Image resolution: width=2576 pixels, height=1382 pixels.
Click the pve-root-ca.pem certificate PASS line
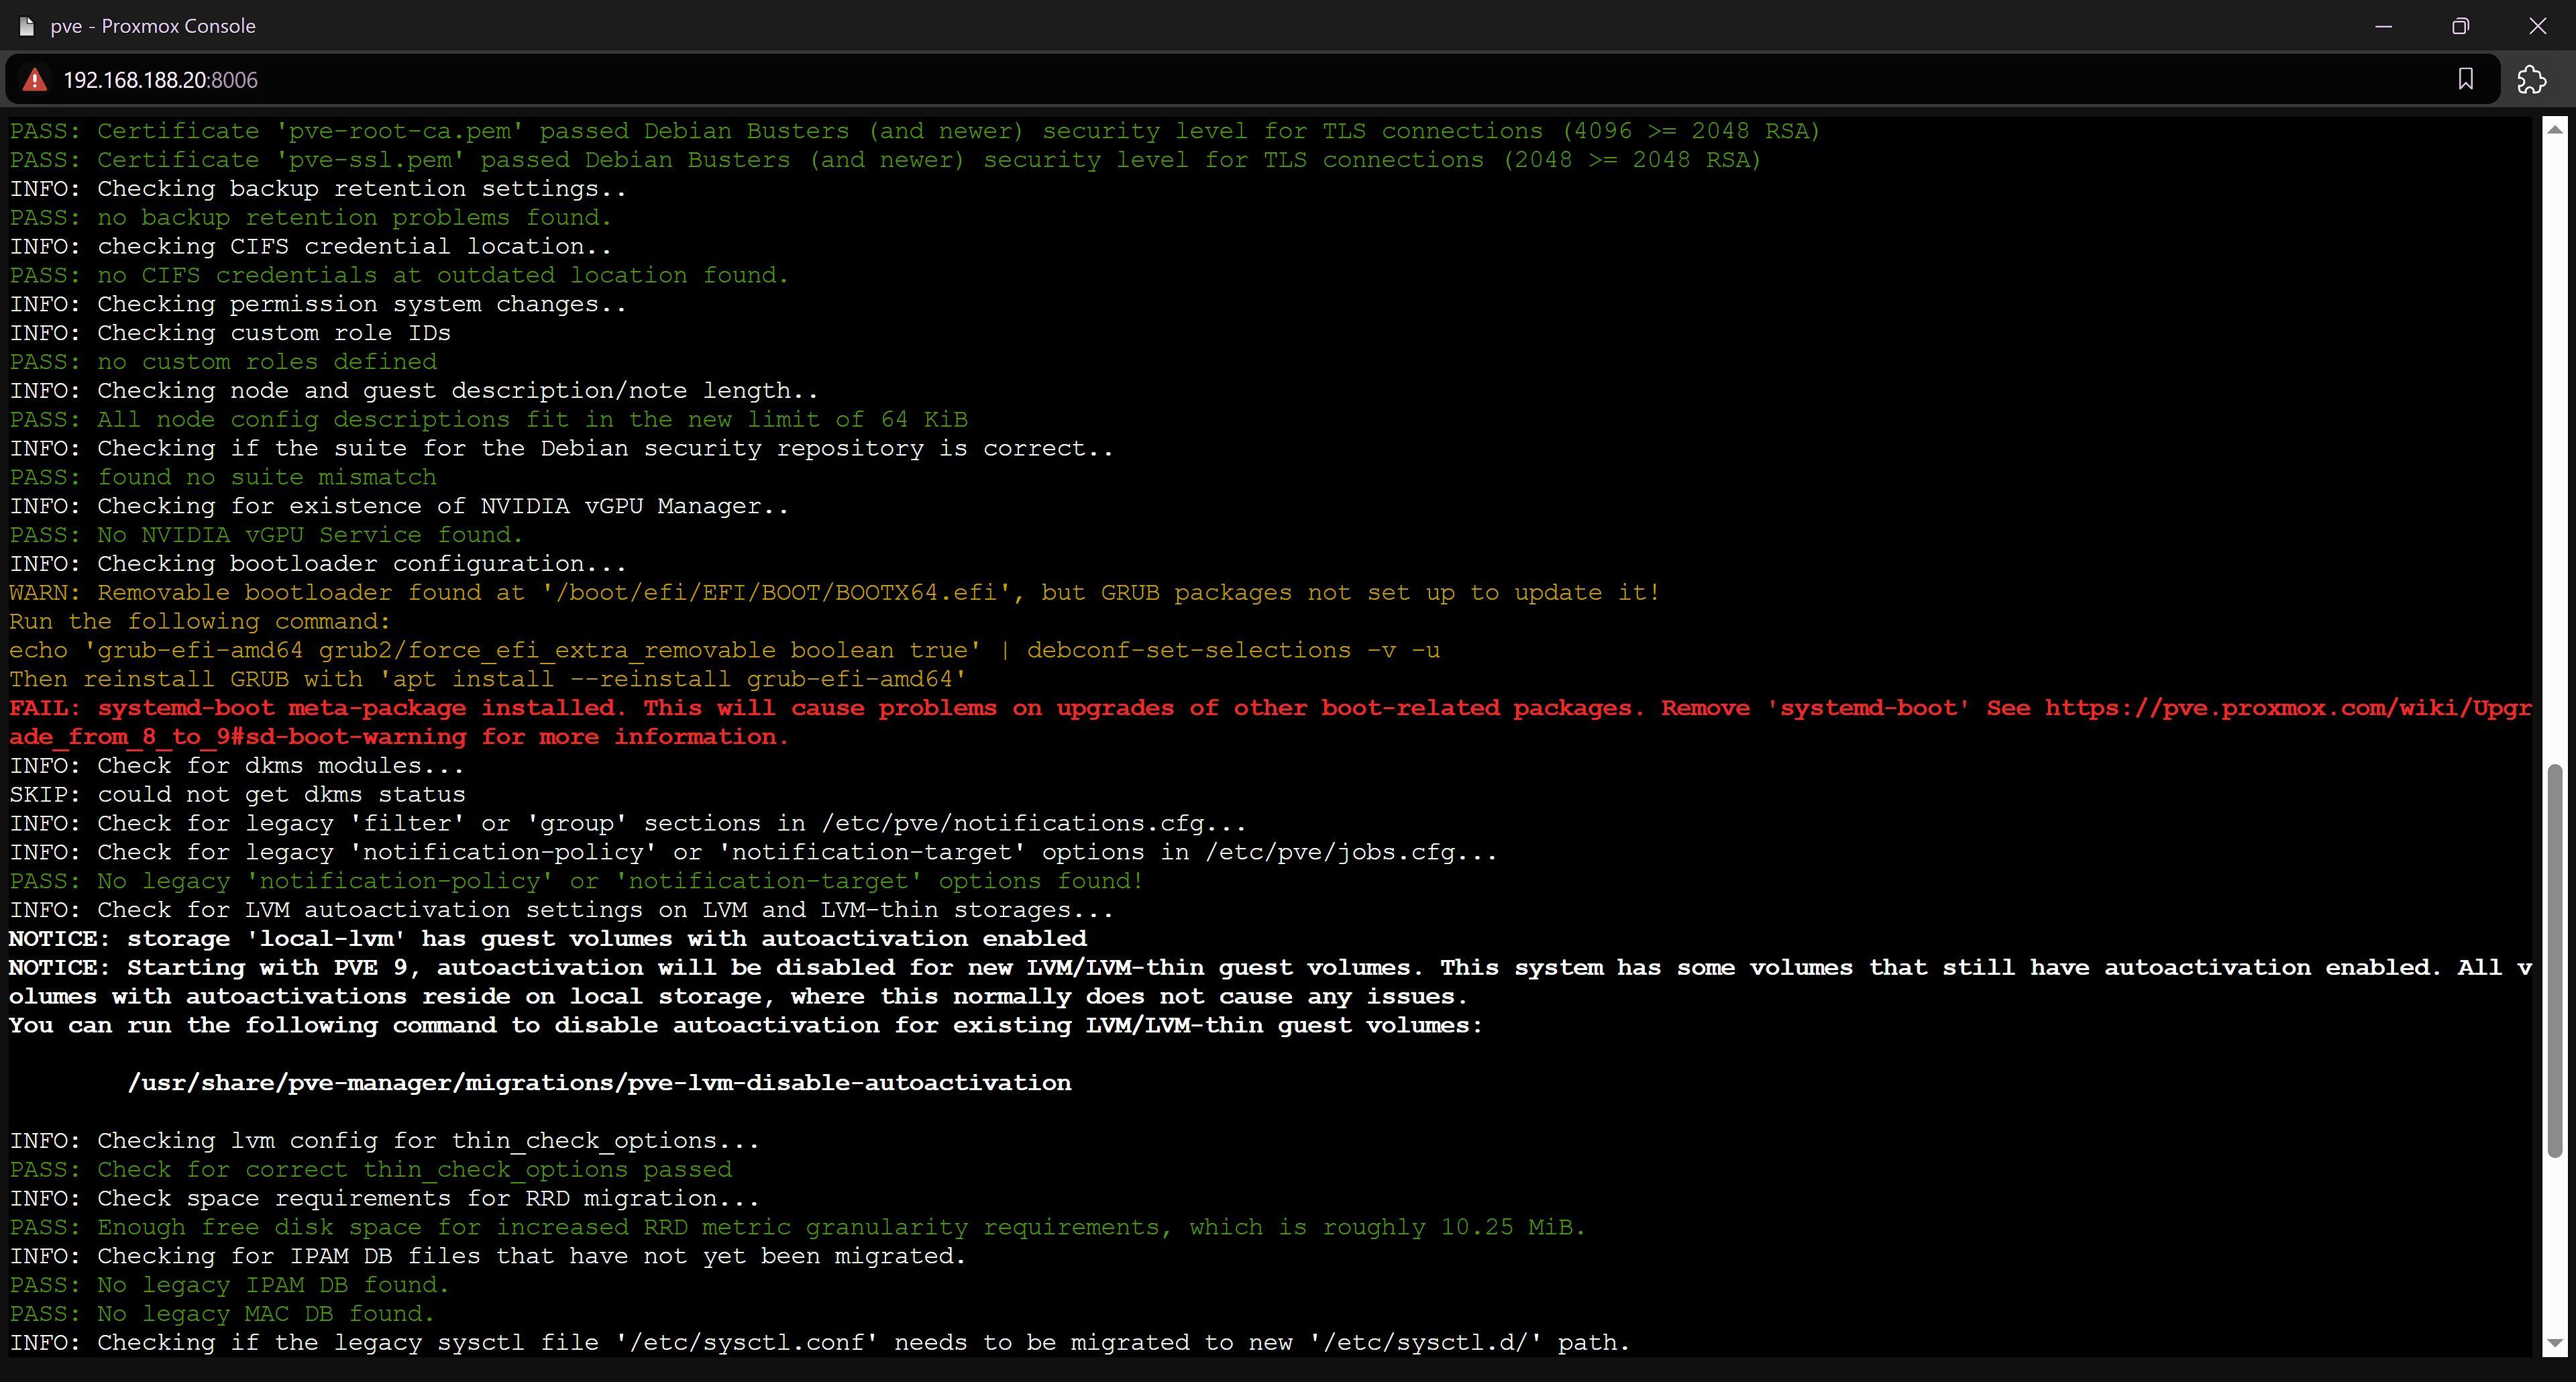(915, 131)
